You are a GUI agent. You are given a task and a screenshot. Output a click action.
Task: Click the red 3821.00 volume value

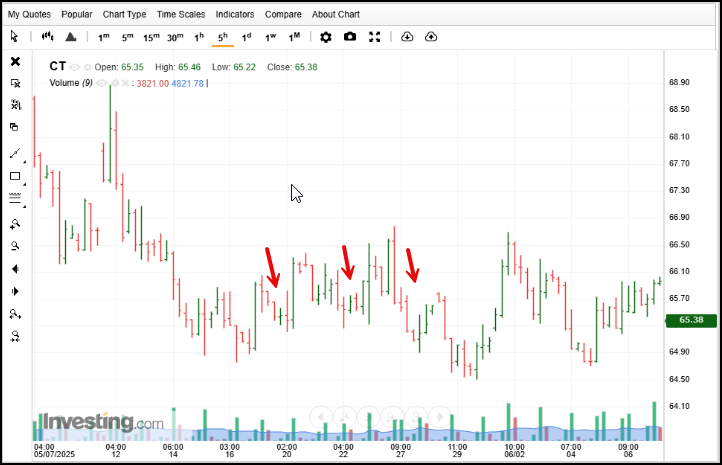click(152, 84)
